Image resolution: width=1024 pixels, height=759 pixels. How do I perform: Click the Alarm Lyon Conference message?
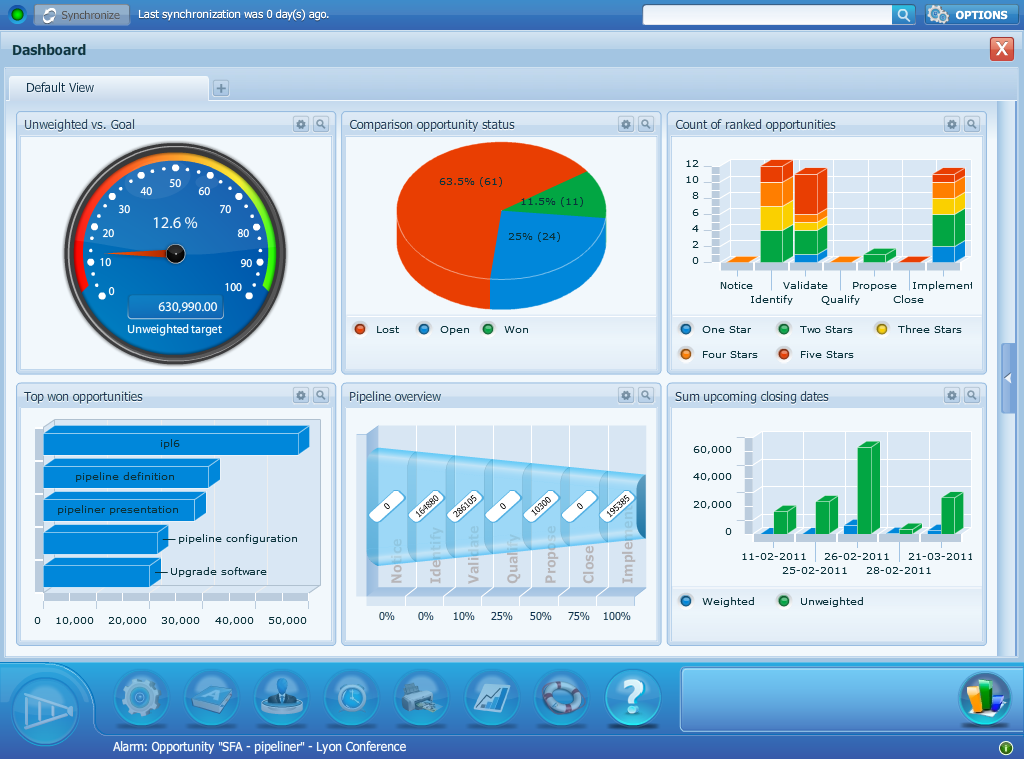pyautogui.click(x=259, y=747)
